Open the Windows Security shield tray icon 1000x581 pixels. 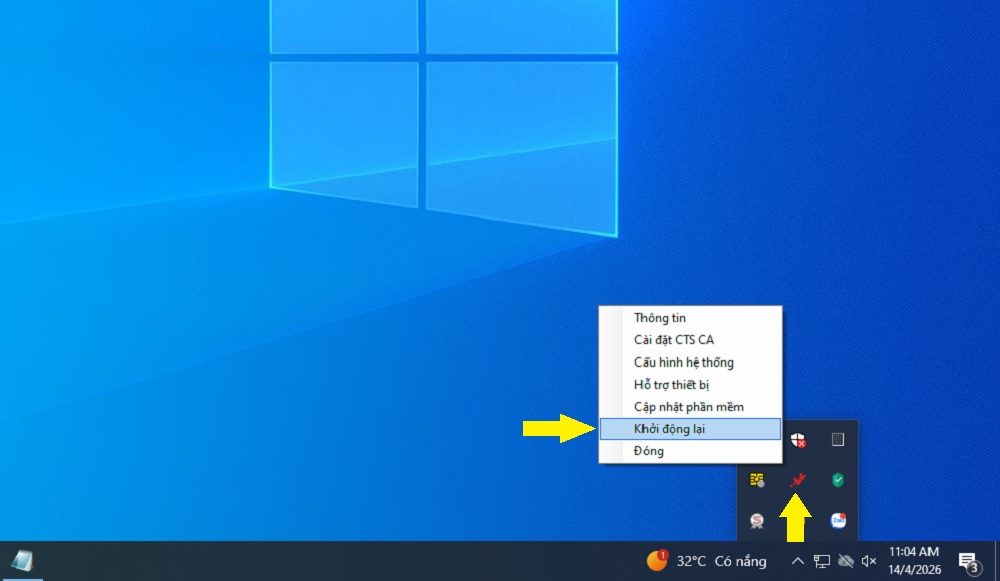(797, 440)
